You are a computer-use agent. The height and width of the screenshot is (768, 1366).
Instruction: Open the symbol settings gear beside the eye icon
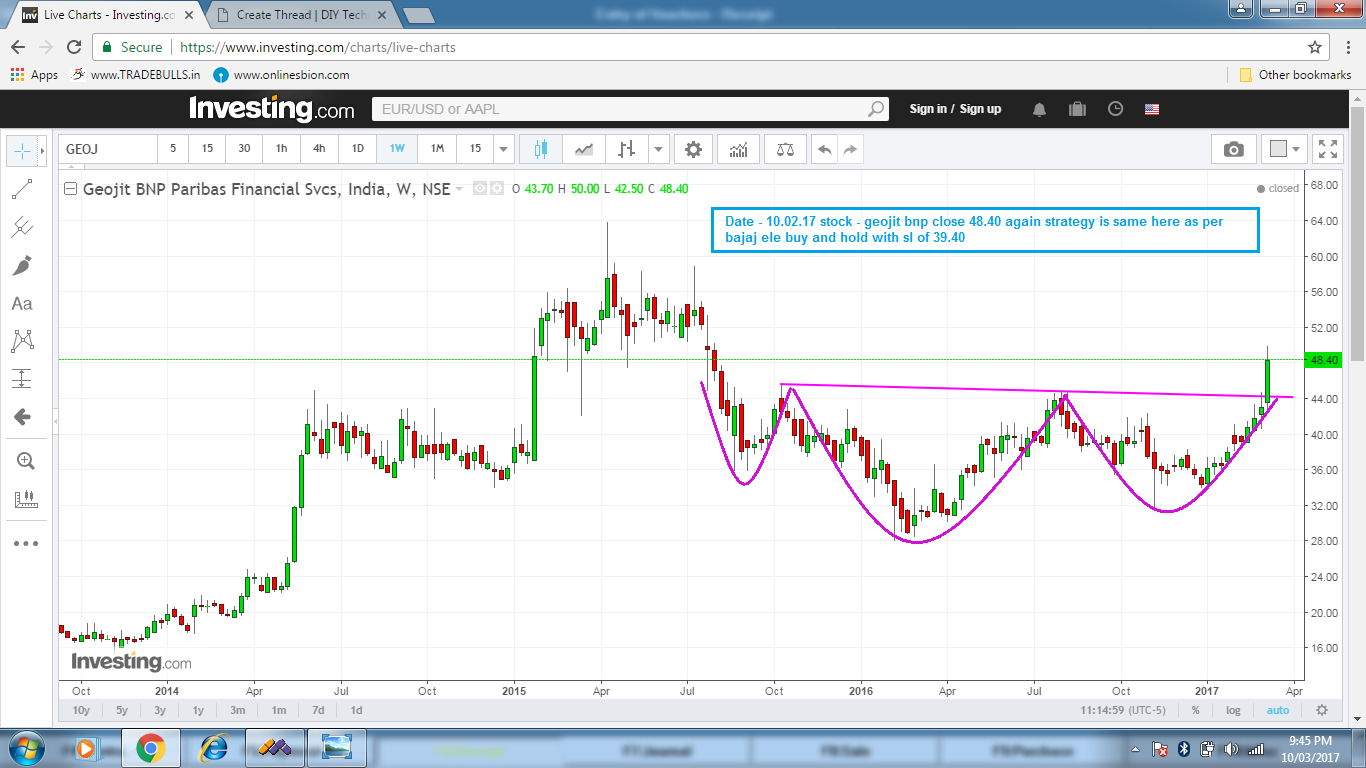coord(496,188)
